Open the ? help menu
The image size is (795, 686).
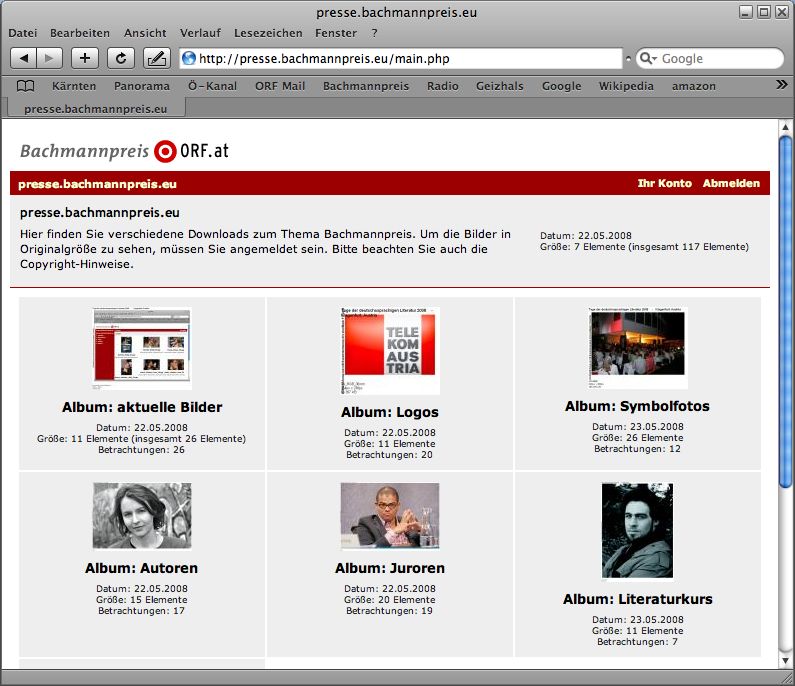coord(374,33)
